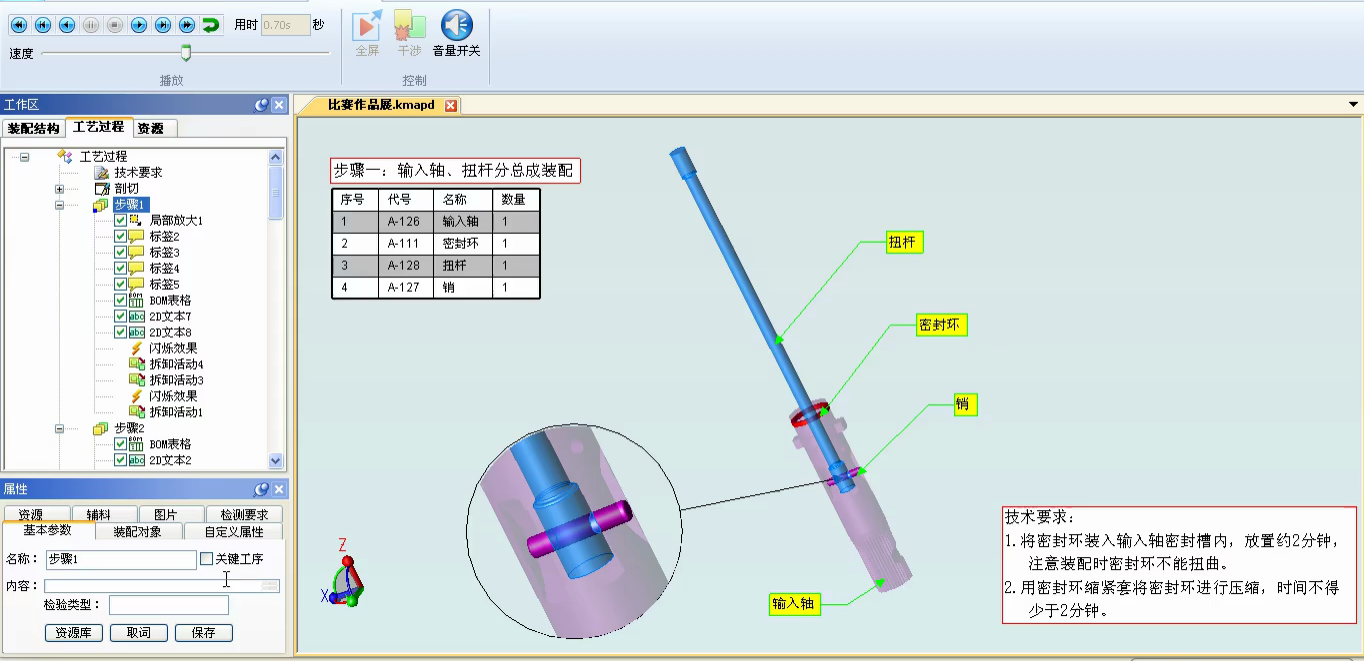Enable the 关键工序 checkbox
The width and height of the screenshot is (1364, 662).
(x=207, y=559)
